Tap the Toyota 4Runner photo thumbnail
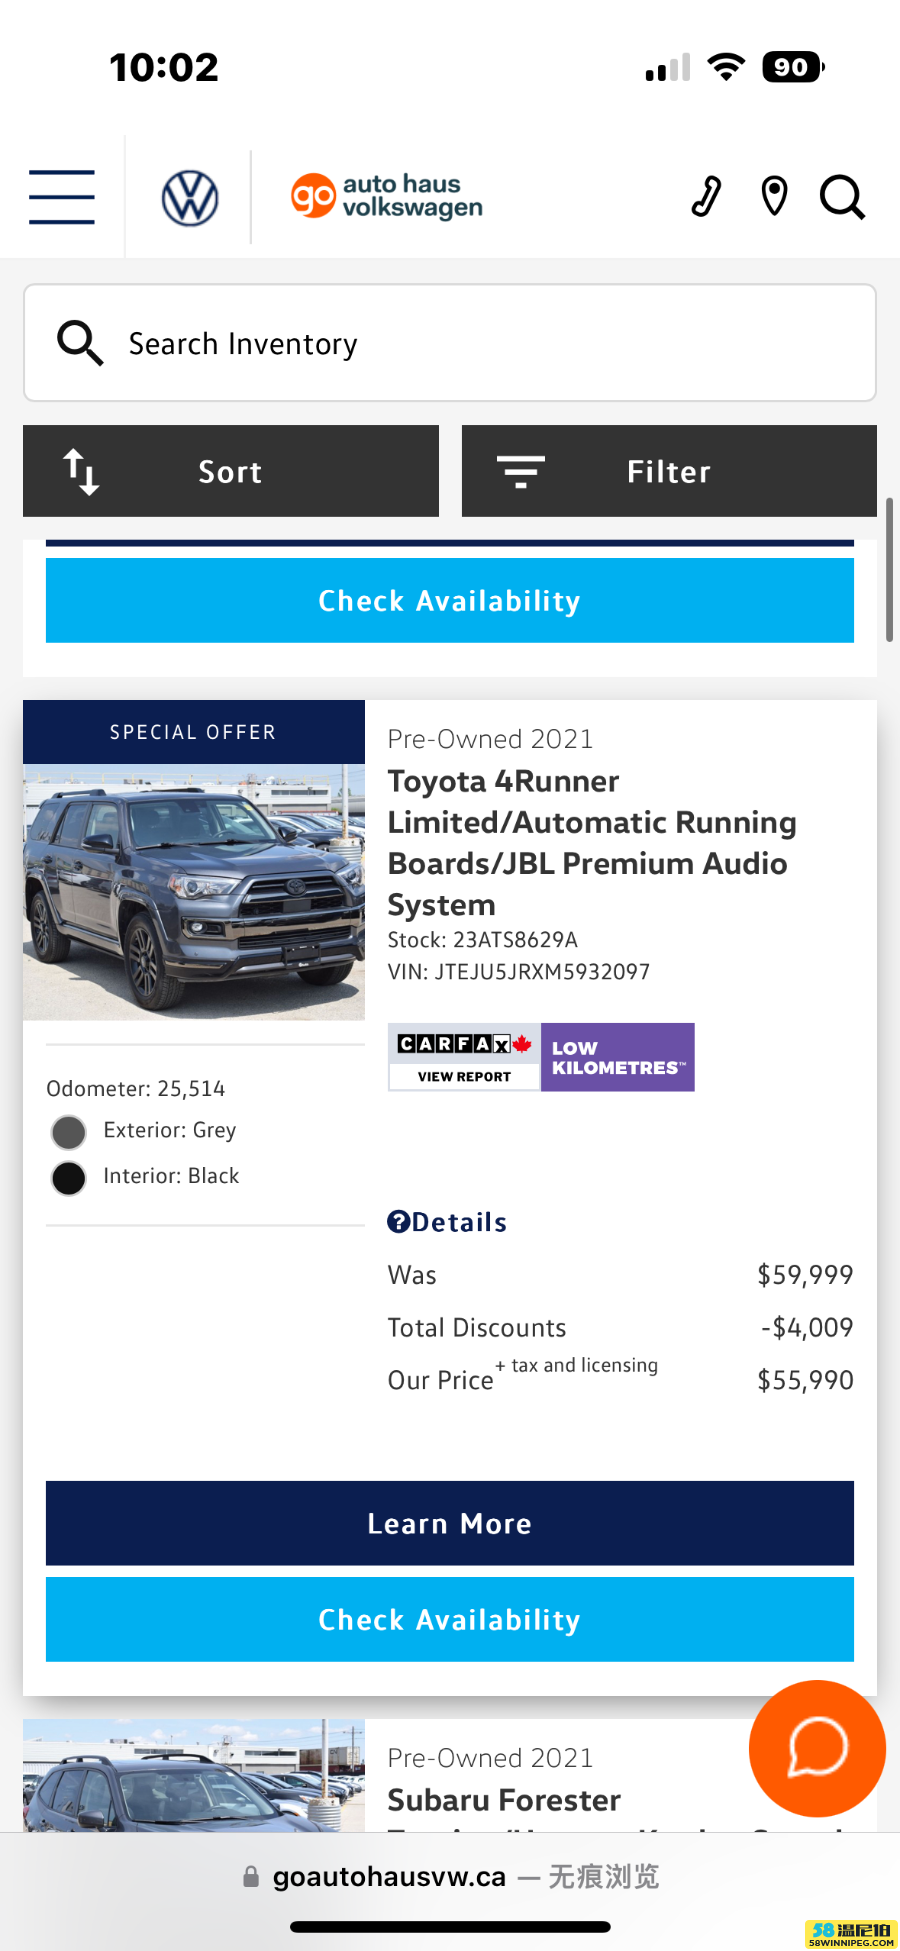 [194, 892]
